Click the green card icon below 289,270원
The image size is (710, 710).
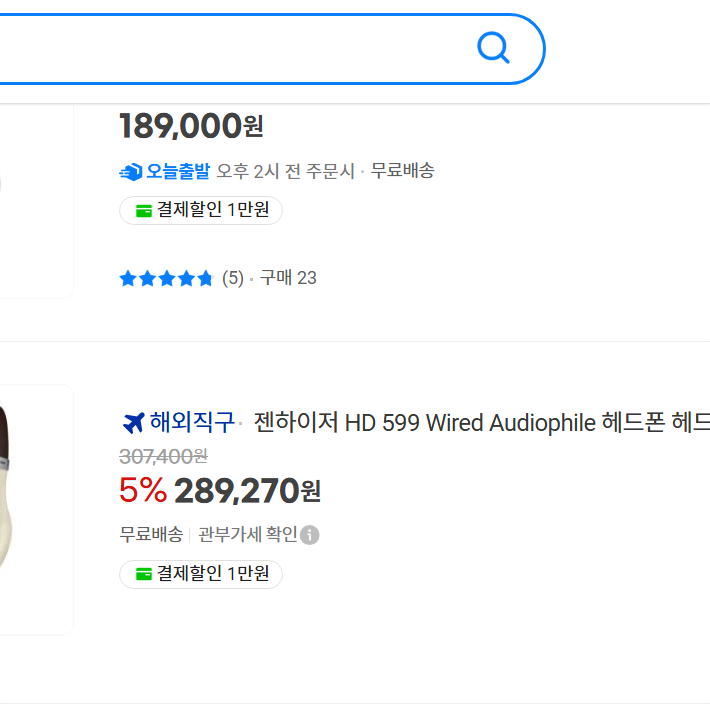[x=143, y=575]
